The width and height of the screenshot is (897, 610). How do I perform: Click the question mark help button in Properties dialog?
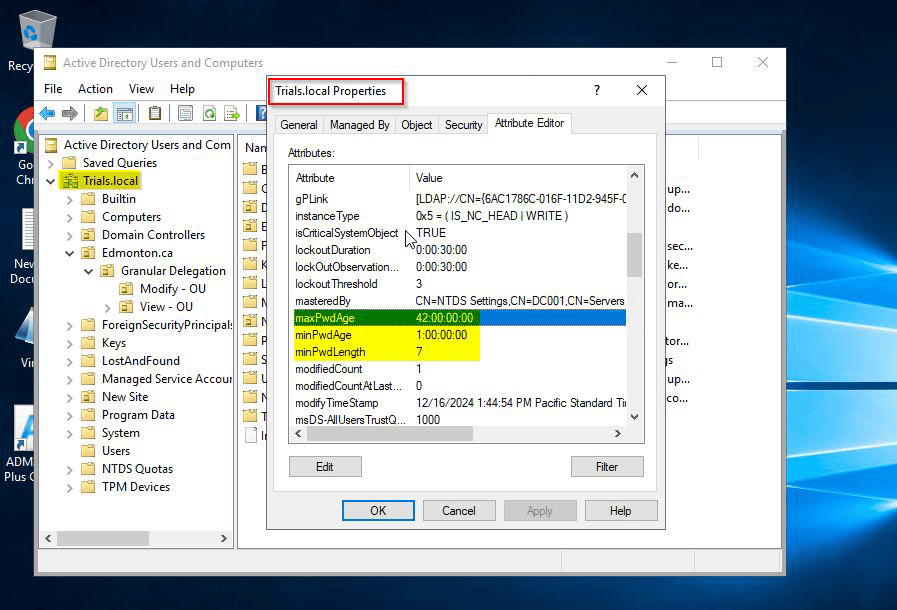597,90
